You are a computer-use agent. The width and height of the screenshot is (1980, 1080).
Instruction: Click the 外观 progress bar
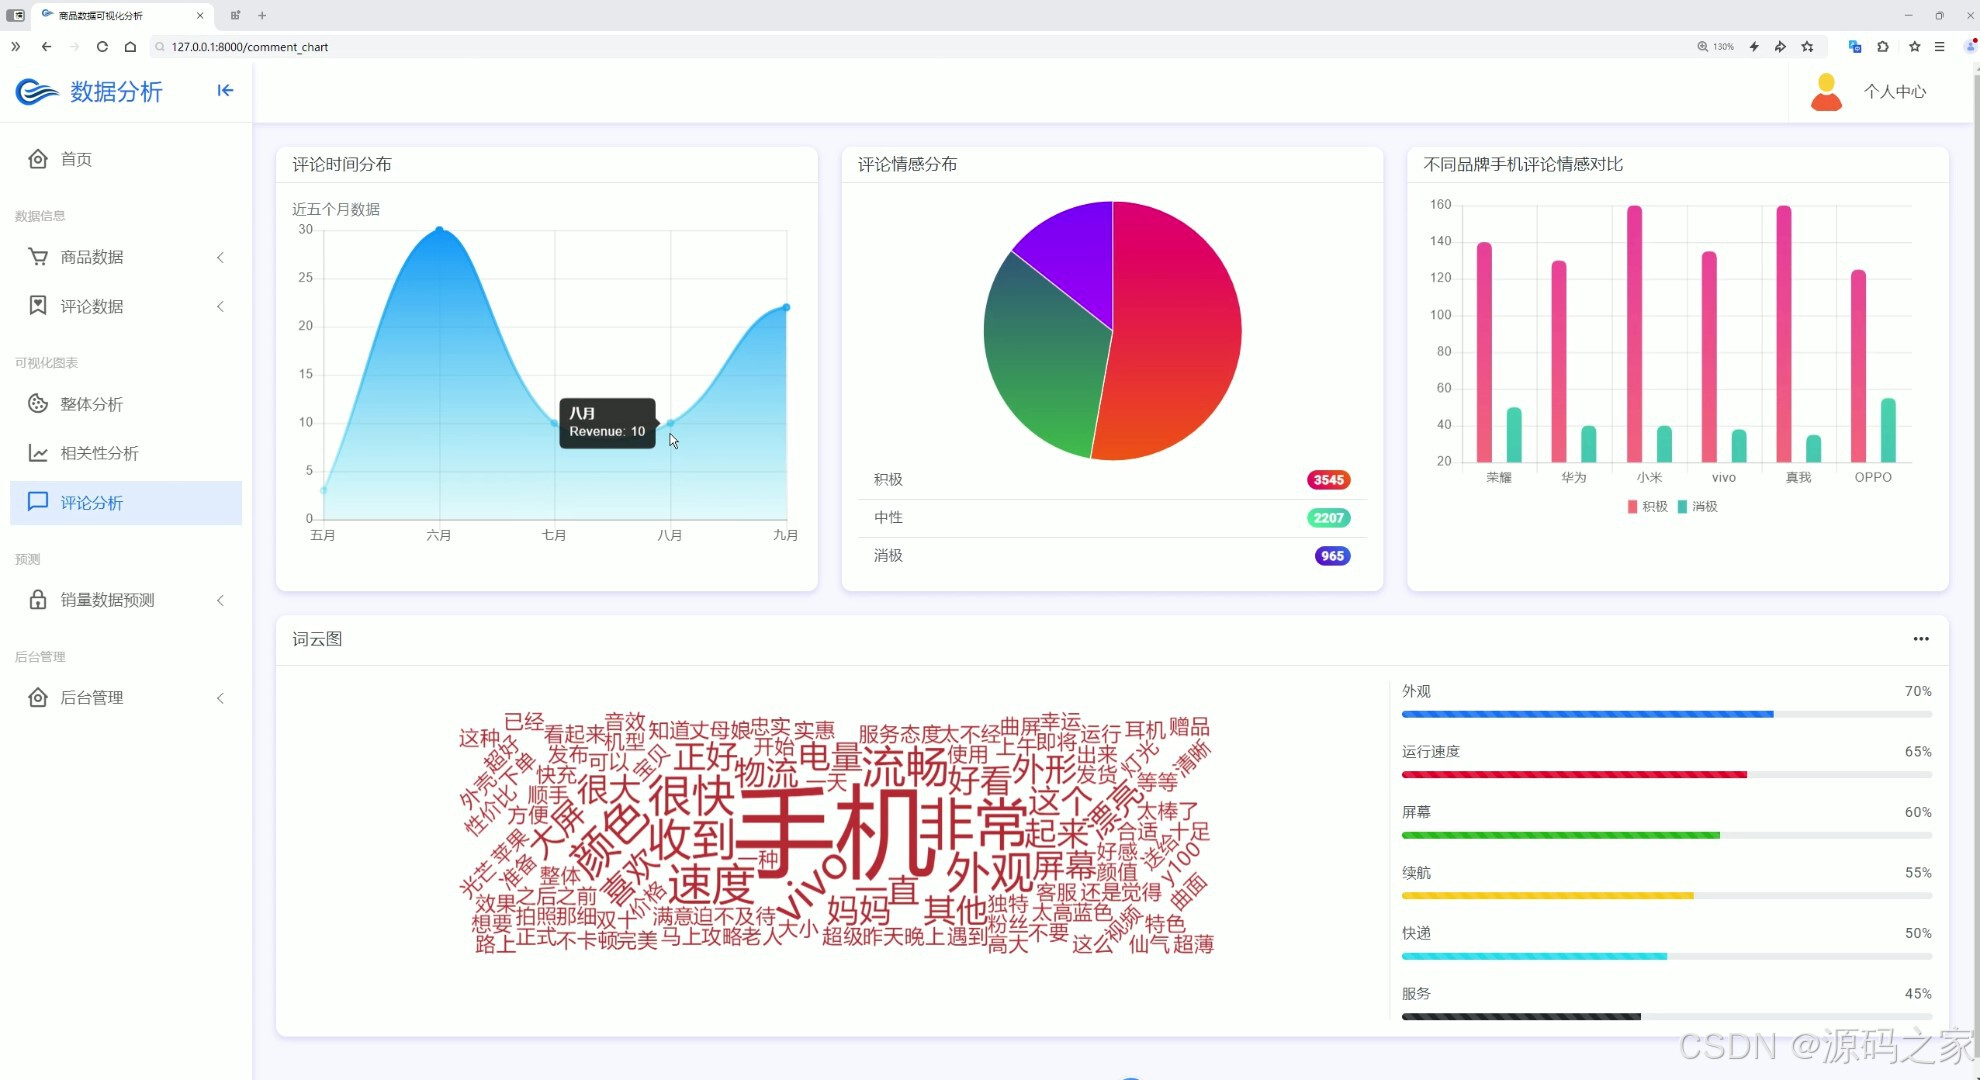point(1666,714)
